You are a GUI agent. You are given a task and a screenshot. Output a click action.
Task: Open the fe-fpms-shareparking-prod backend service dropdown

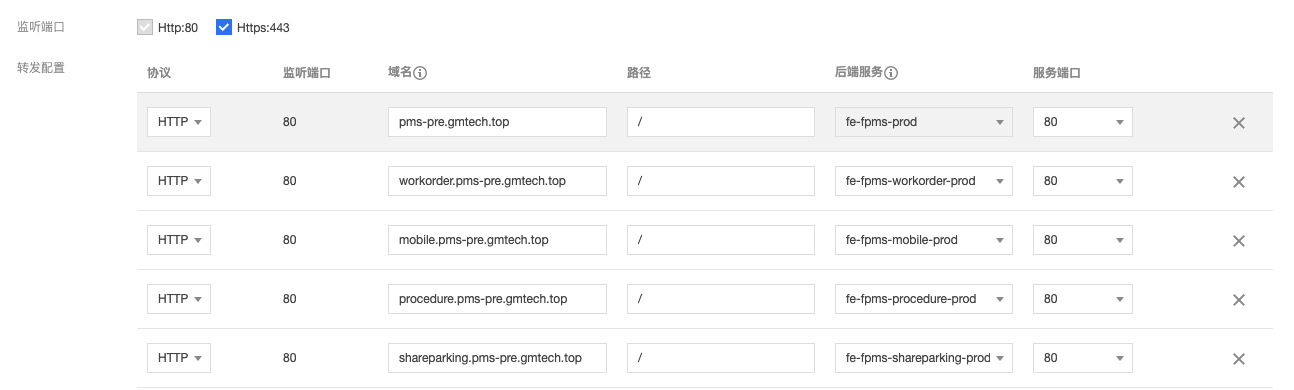[x=924, y=358]
